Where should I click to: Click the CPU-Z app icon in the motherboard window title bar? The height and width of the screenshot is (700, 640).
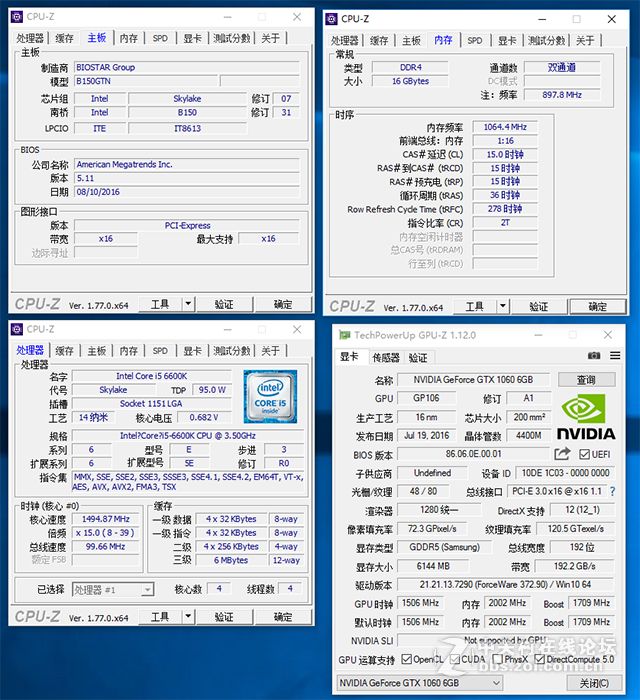click(x=17, y=17)
